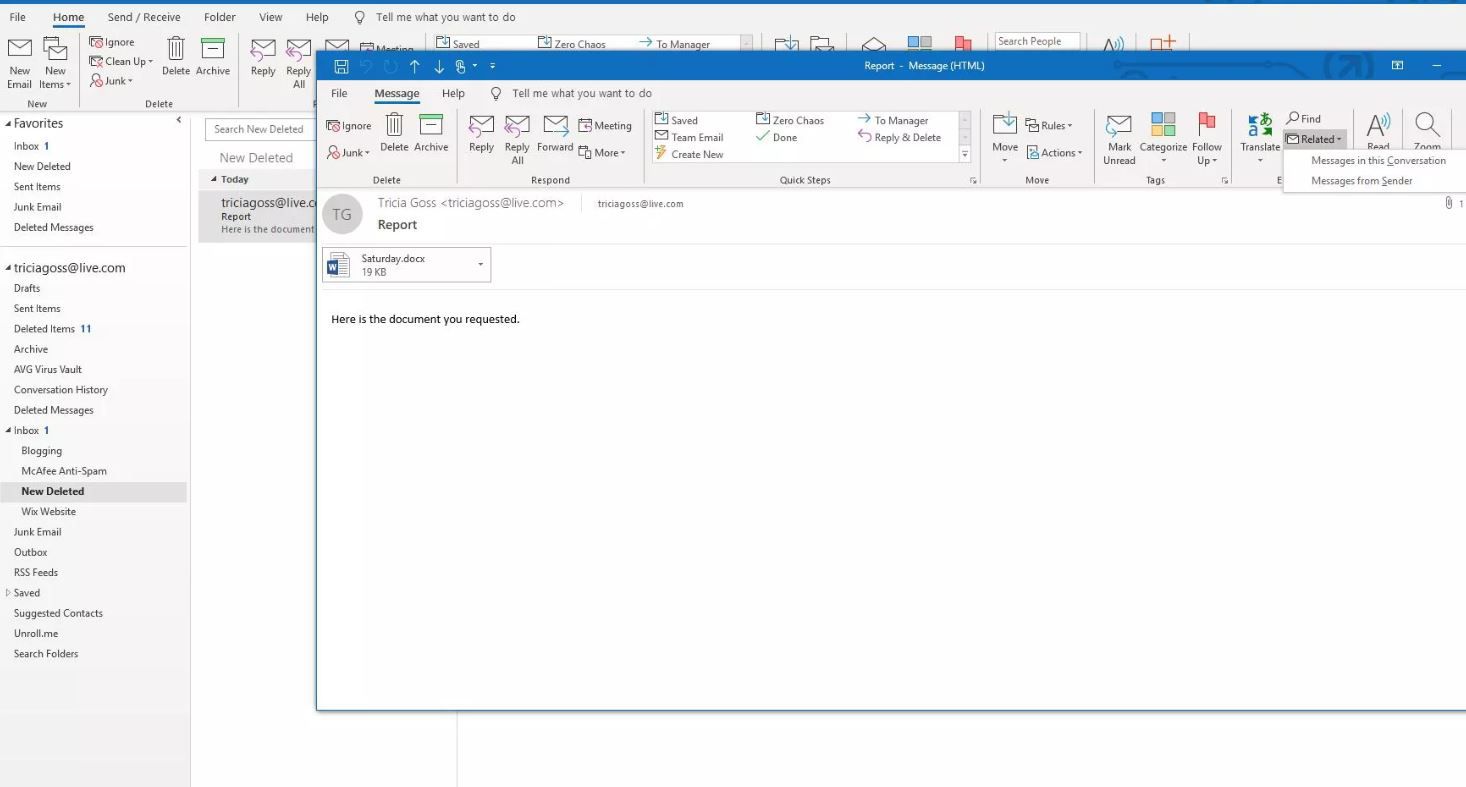The image size is (1466, 787).
Task: Reply to the open Report message
Action: (481, 133)
